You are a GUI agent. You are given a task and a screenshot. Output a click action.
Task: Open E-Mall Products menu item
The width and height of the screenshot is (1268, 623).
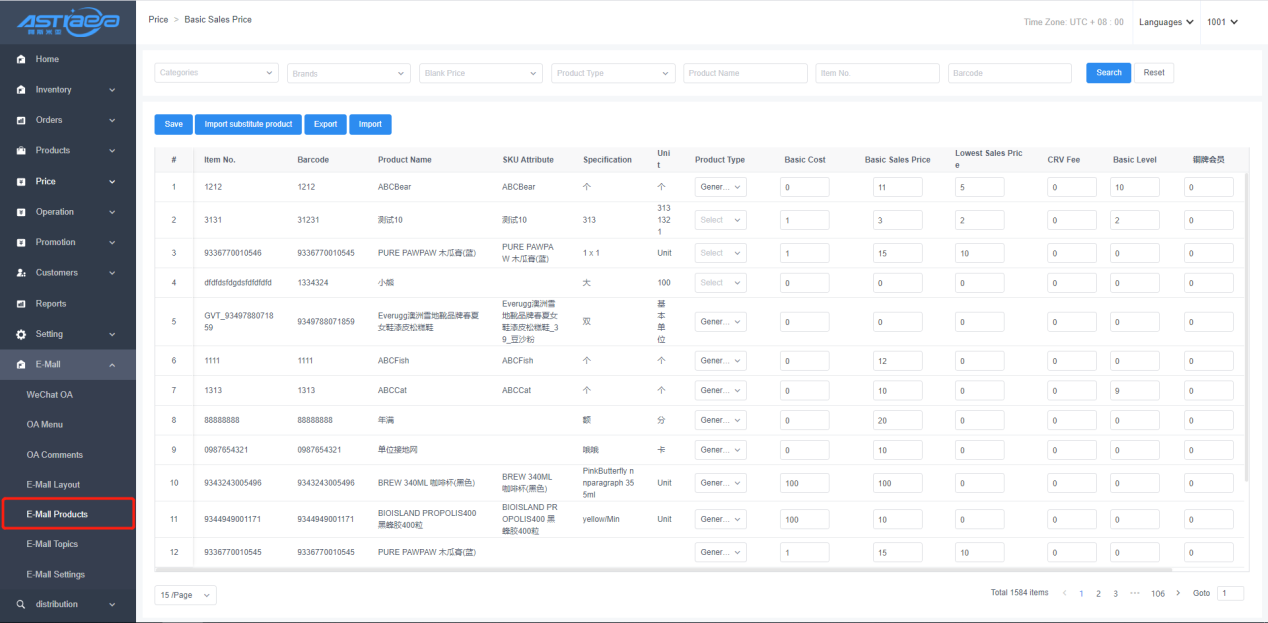pos(57,514)
